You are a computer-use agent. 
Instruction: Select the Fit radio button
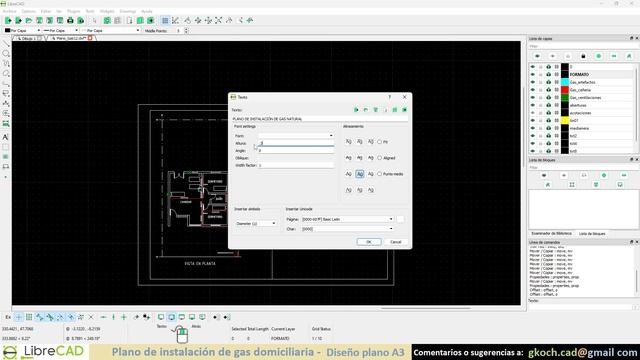380,142
